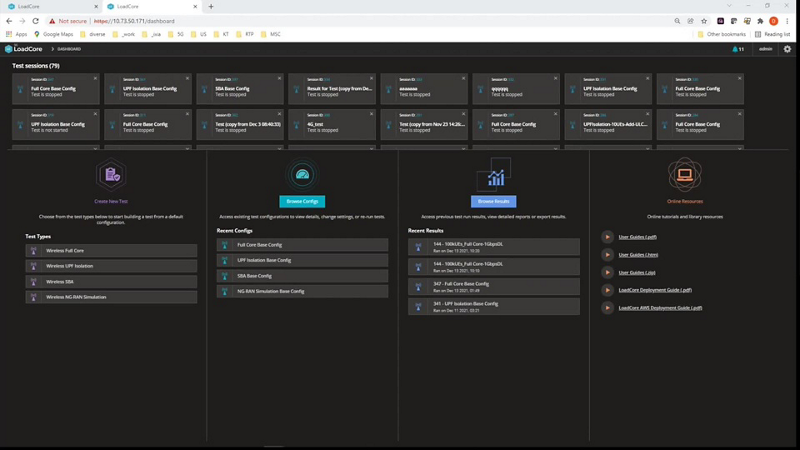800x450 pixels.
Task: Click antenna icon beside Wireless UPF Isolation
Action: 34,266
